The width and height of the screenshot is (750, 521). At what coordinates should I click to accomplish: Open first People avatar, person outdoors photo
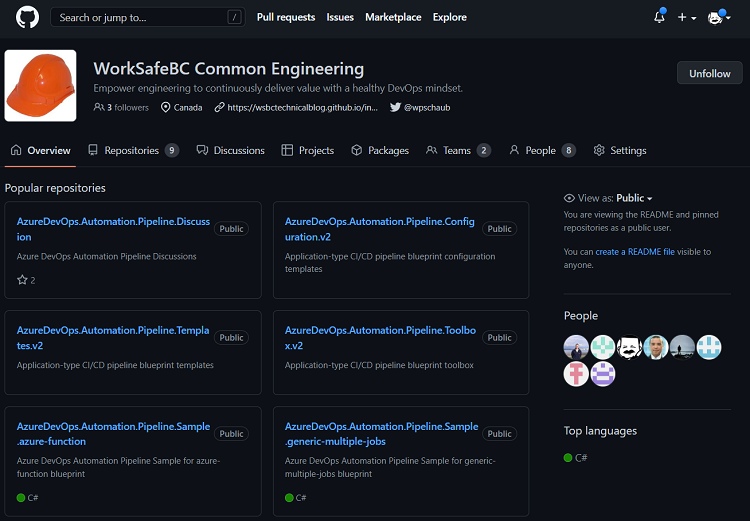[576, 347]
